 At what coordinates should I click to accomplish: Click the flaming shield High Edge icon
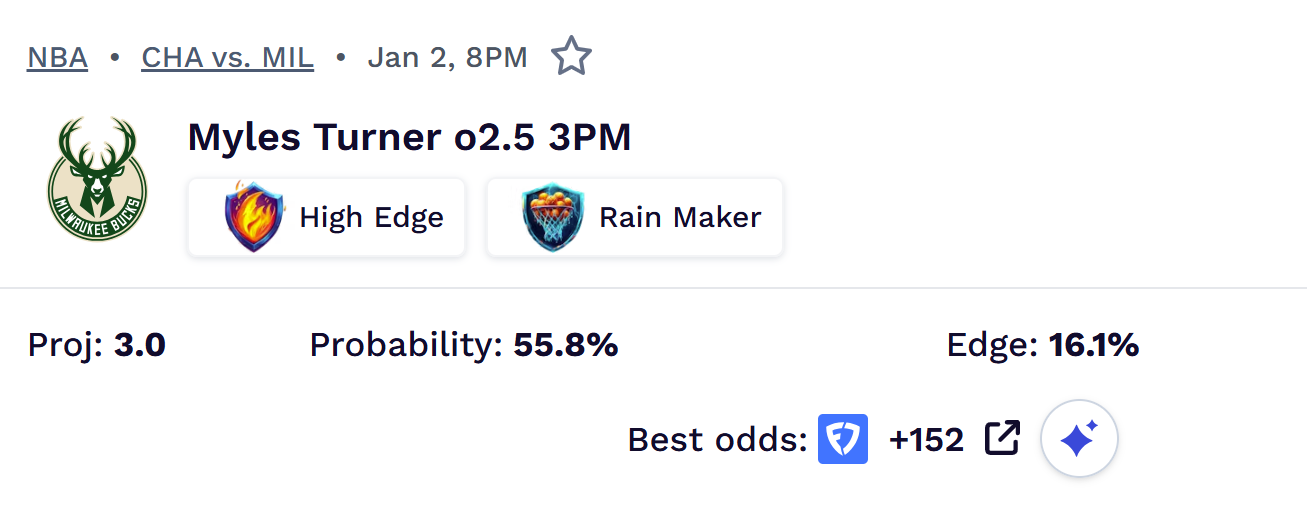[254, 217]
